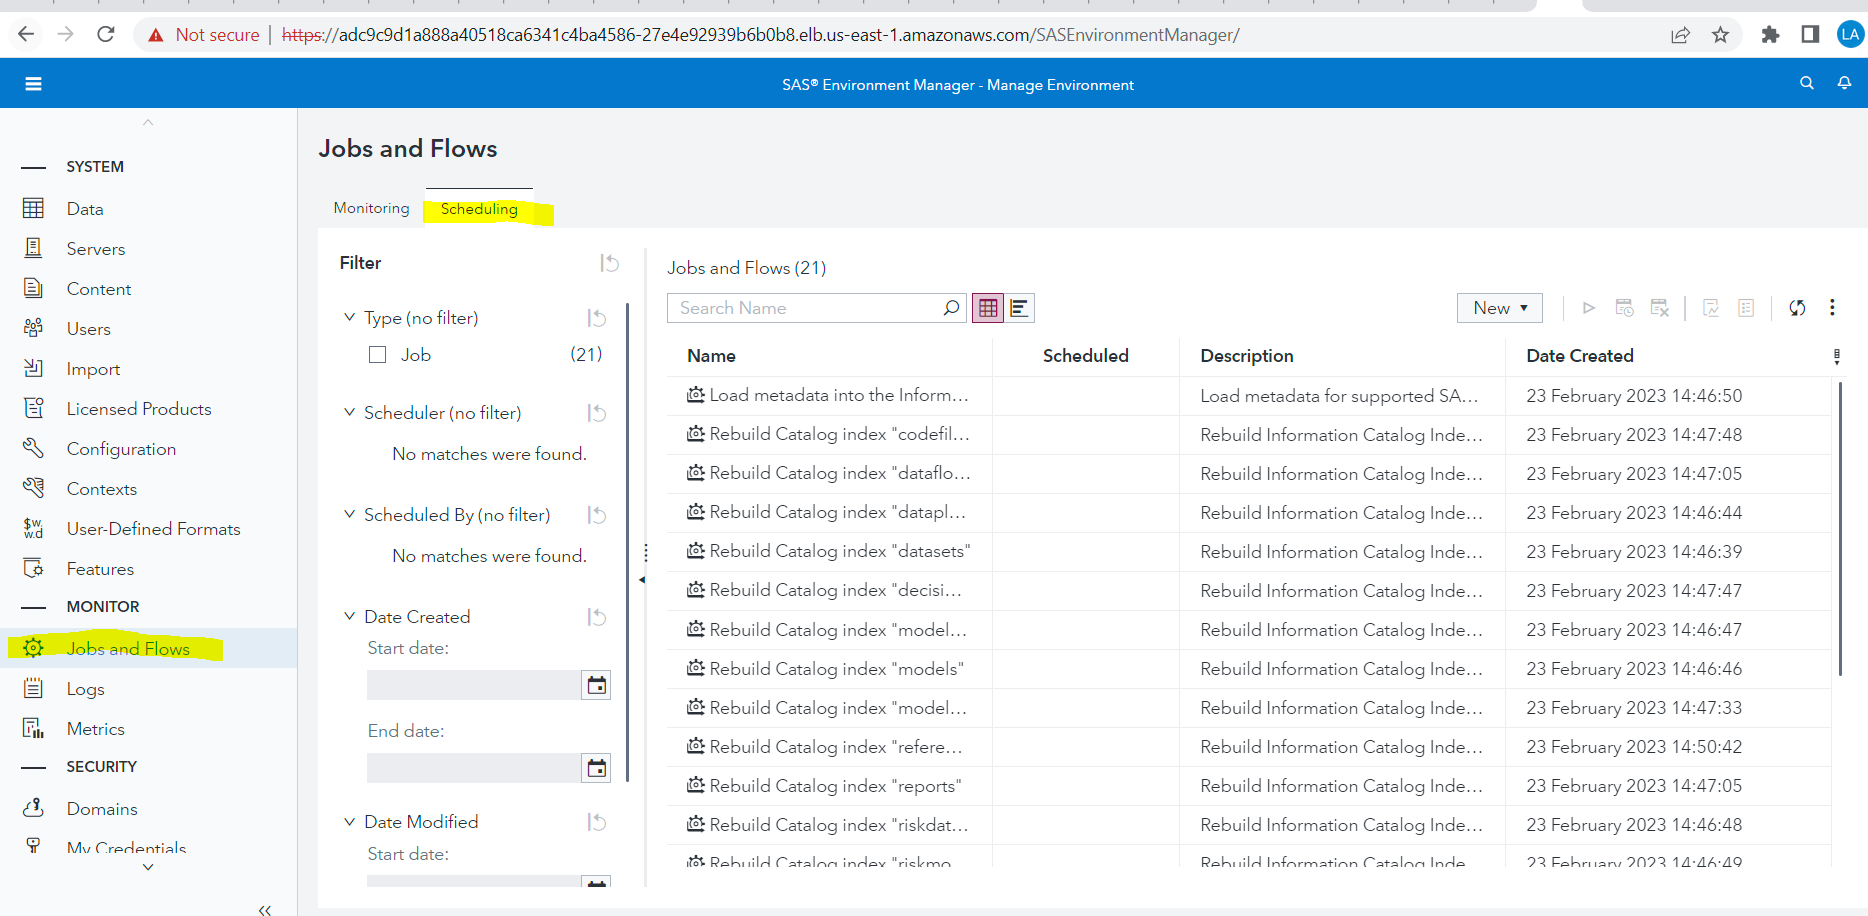Screen dimensions: 1868x916
Task: Open the User-Defined Formats page
Action: pyautogui.click(x=152, y=528)
